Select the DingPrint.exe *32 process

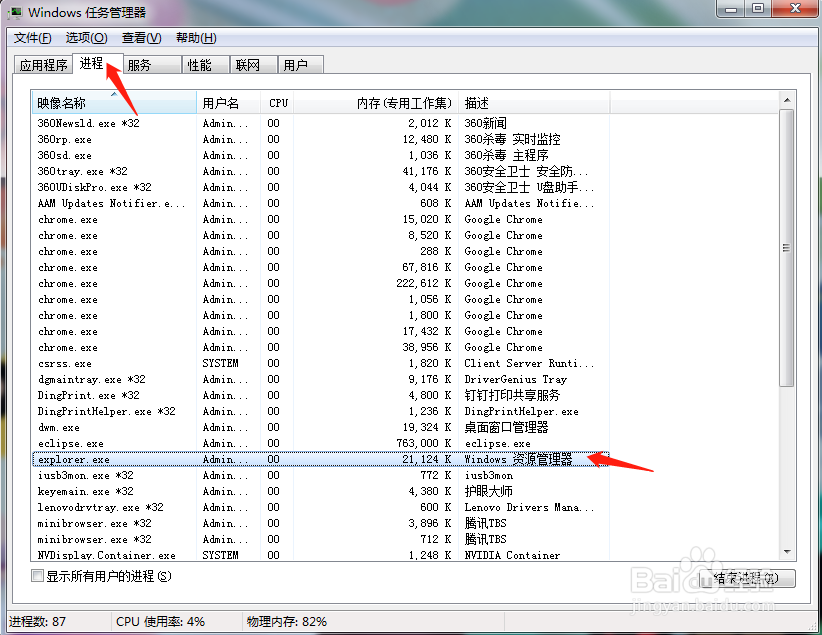click(321, 395)
